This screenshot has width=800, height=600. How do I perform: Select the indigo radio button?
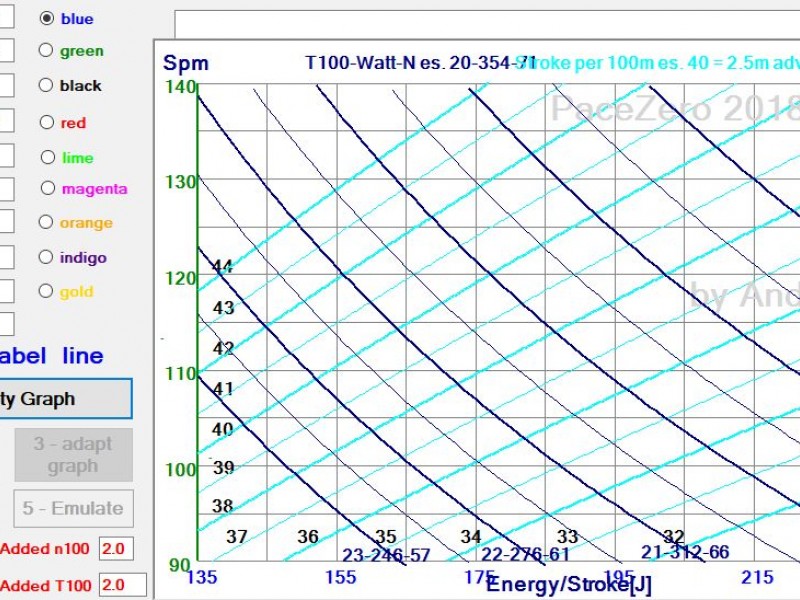pos(46,257)
